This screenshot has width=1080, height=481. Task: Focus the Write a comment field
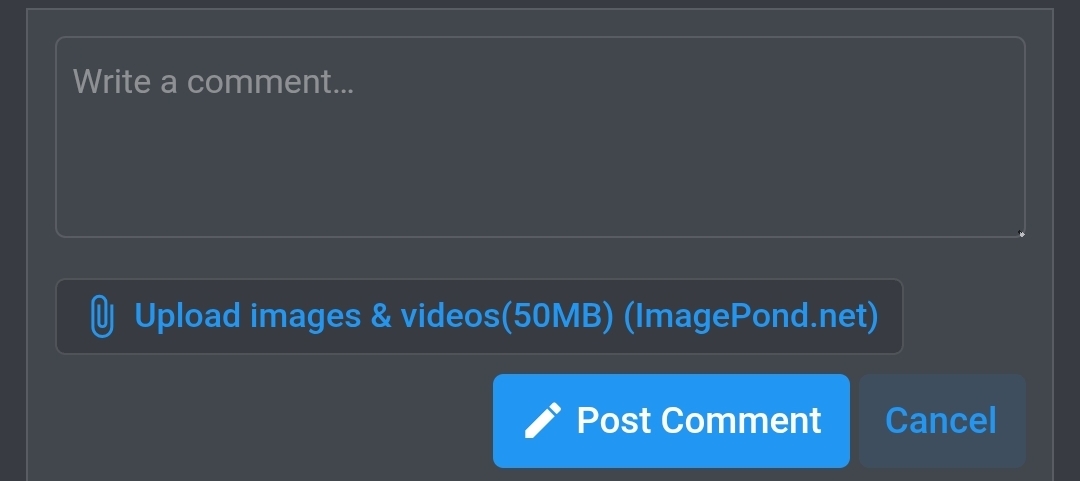pos(540,137)
